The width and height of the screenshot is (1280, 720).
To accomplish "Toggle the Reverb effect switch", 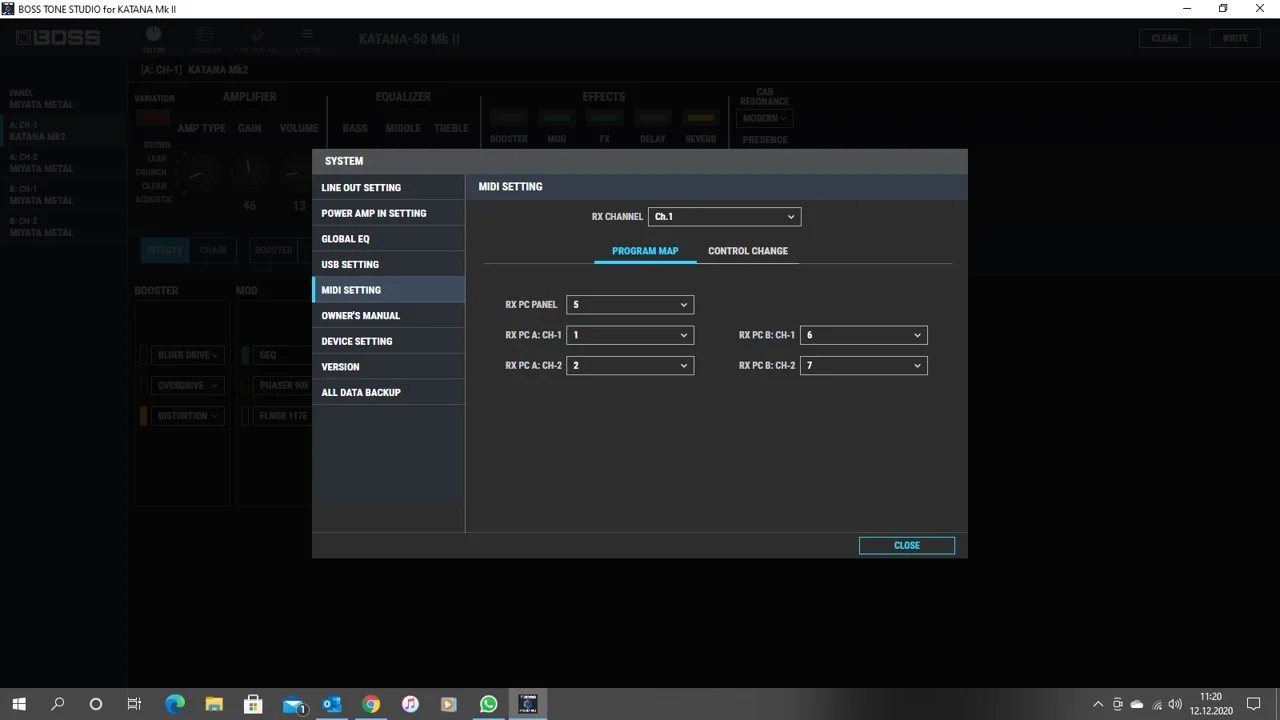I will point(700,118).
